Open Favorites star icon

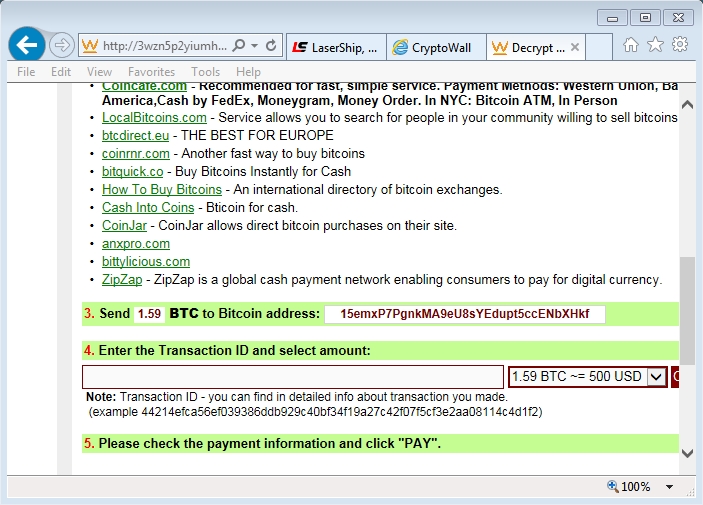pyautogui.click(x=655, y=45)
